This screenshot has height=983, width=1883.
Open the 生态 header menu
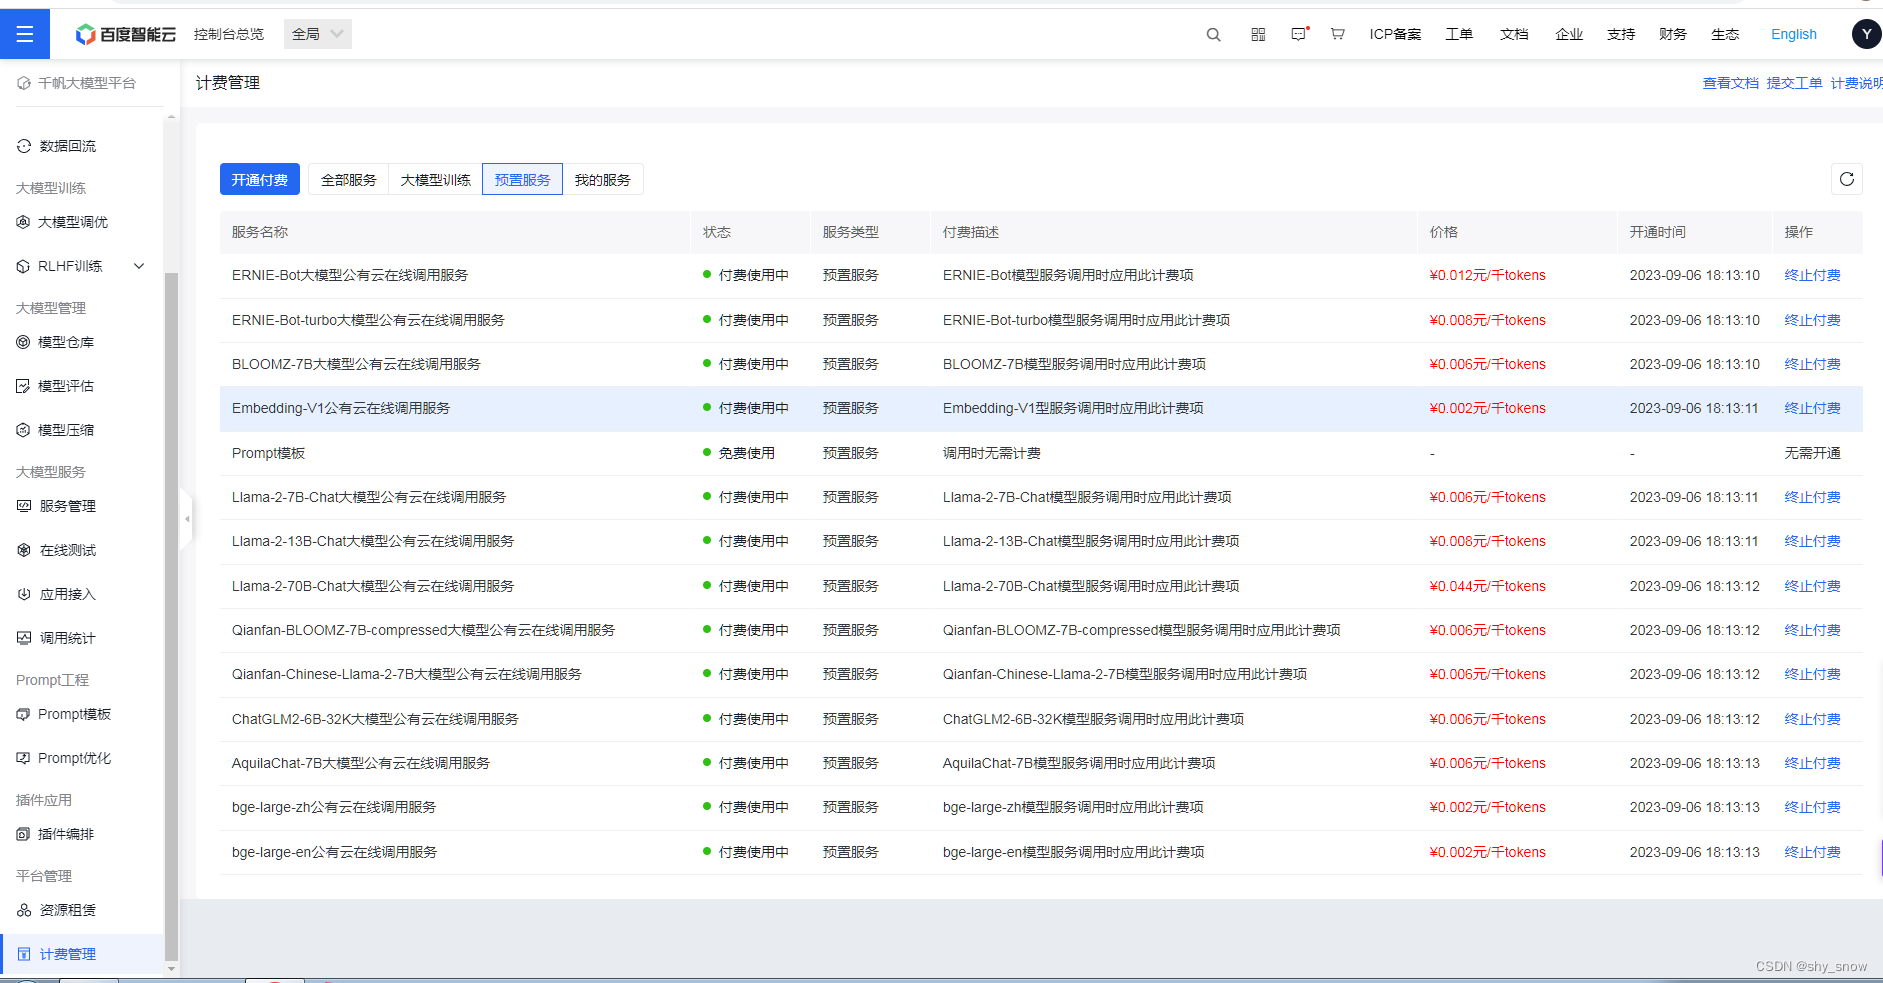point(1725,34)
